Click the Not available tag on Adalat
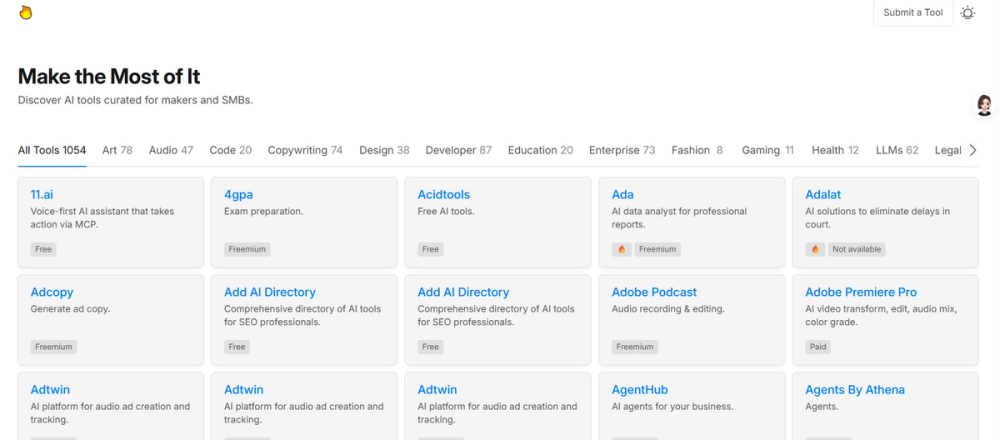 point(857,249)
